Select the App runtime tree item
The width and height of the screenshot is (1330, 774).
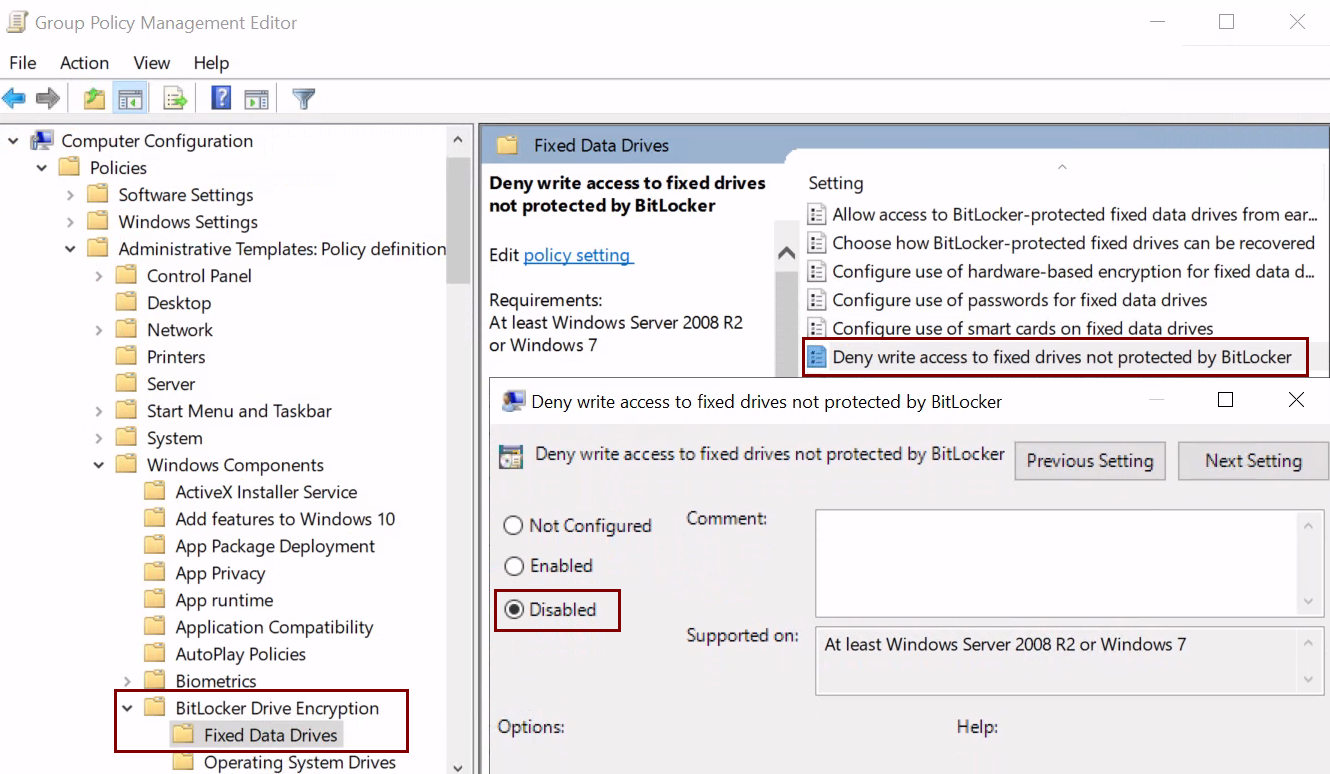coord(224,599)
